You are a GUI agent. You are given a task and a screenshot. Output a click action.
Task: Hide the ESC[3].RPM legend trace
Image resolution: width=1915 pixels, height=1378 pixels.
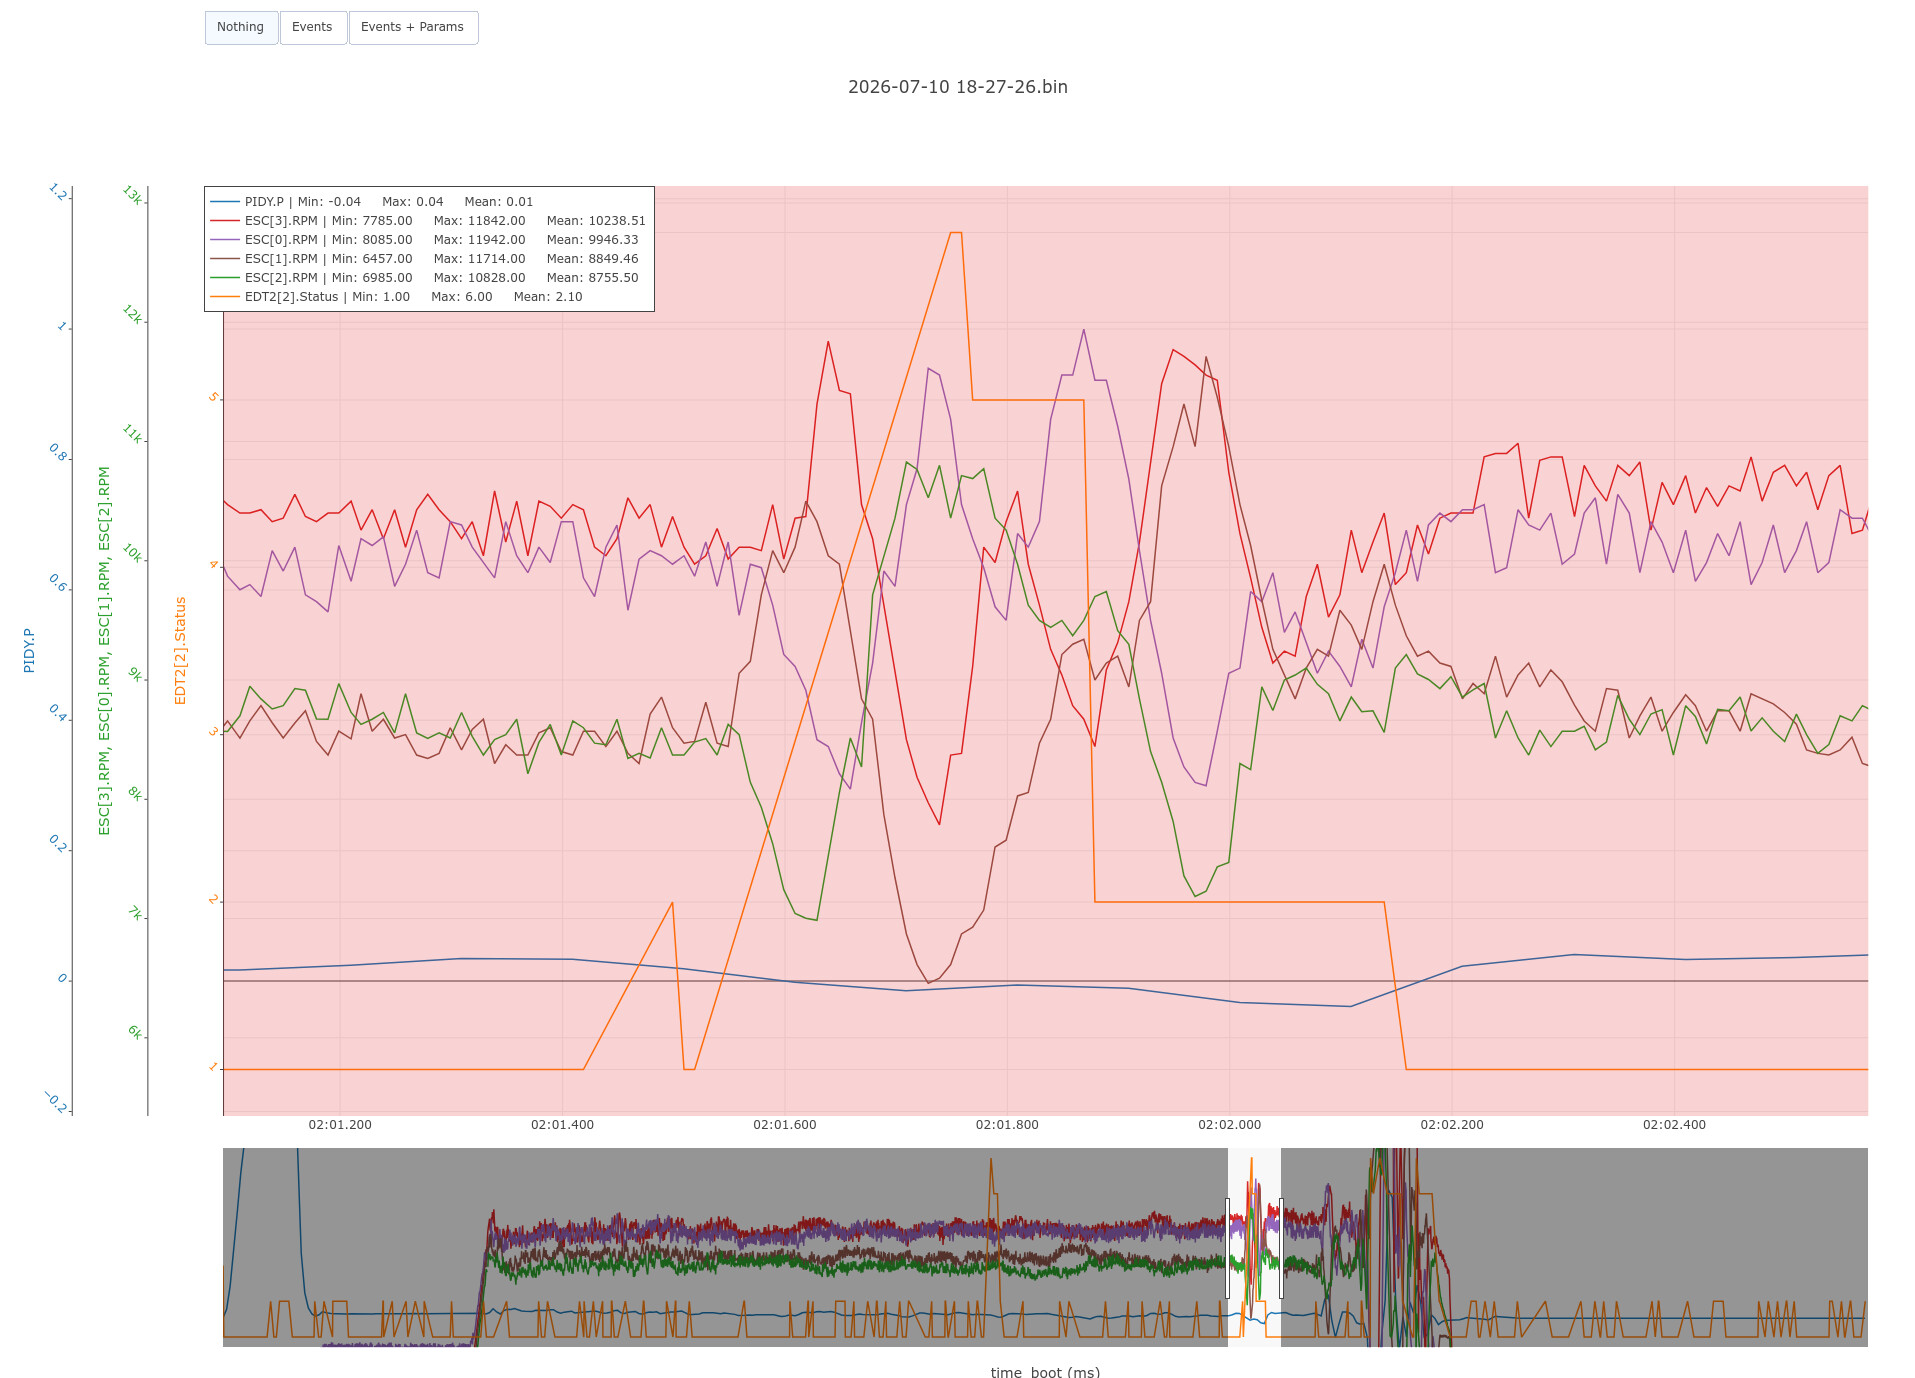tap(427, 221)
